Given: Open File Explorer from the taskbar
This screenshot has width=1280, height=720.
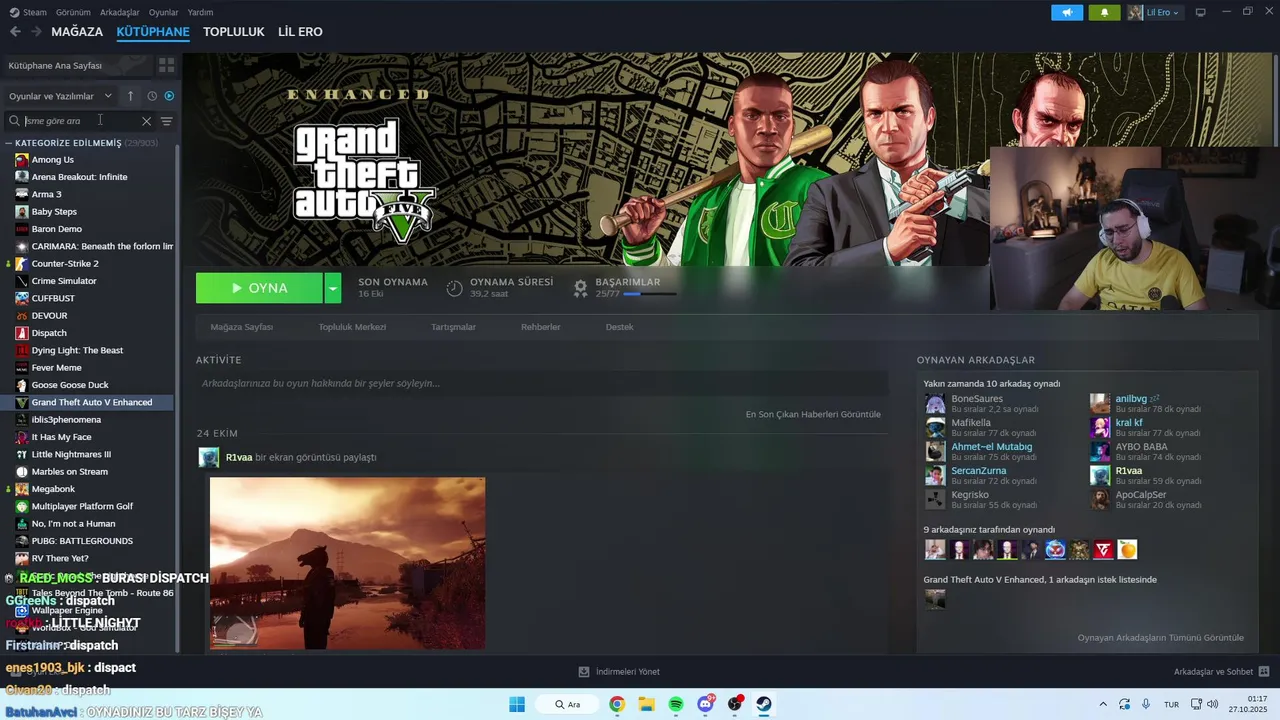Looking at the screenshot, I should [x=646, y=704].
